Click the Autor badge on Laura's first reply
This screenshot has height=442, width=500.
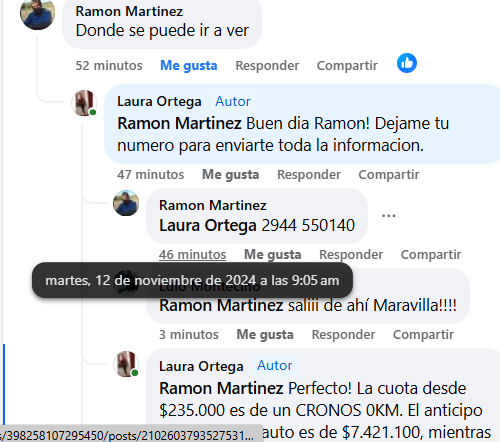(233, 101)
